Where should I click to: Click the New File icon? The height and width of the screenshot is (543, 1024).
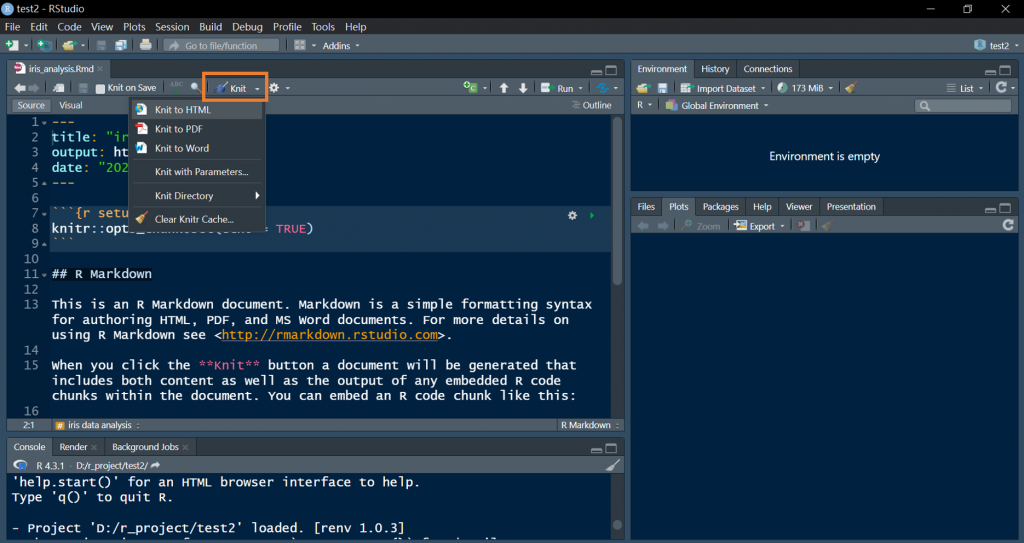click(x=12, y=45)
